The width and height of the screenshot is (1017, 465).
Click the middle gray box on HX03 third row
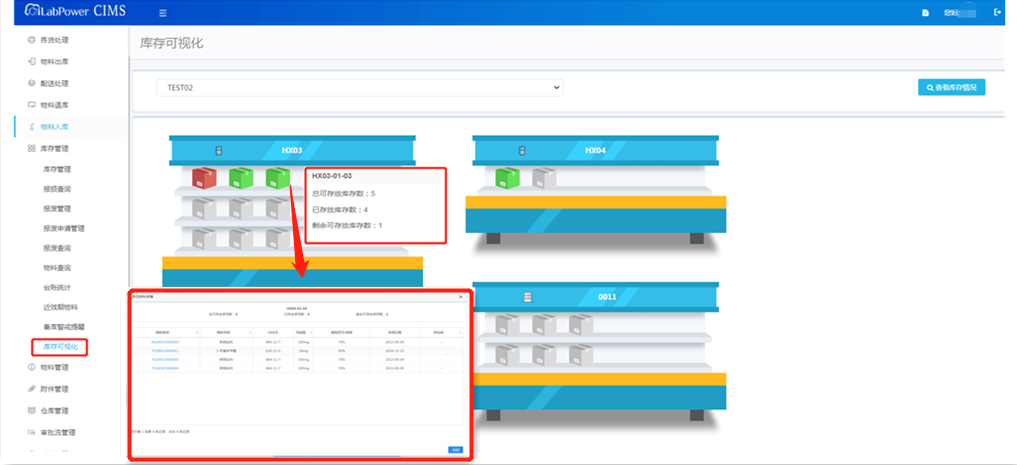point(241,239)
